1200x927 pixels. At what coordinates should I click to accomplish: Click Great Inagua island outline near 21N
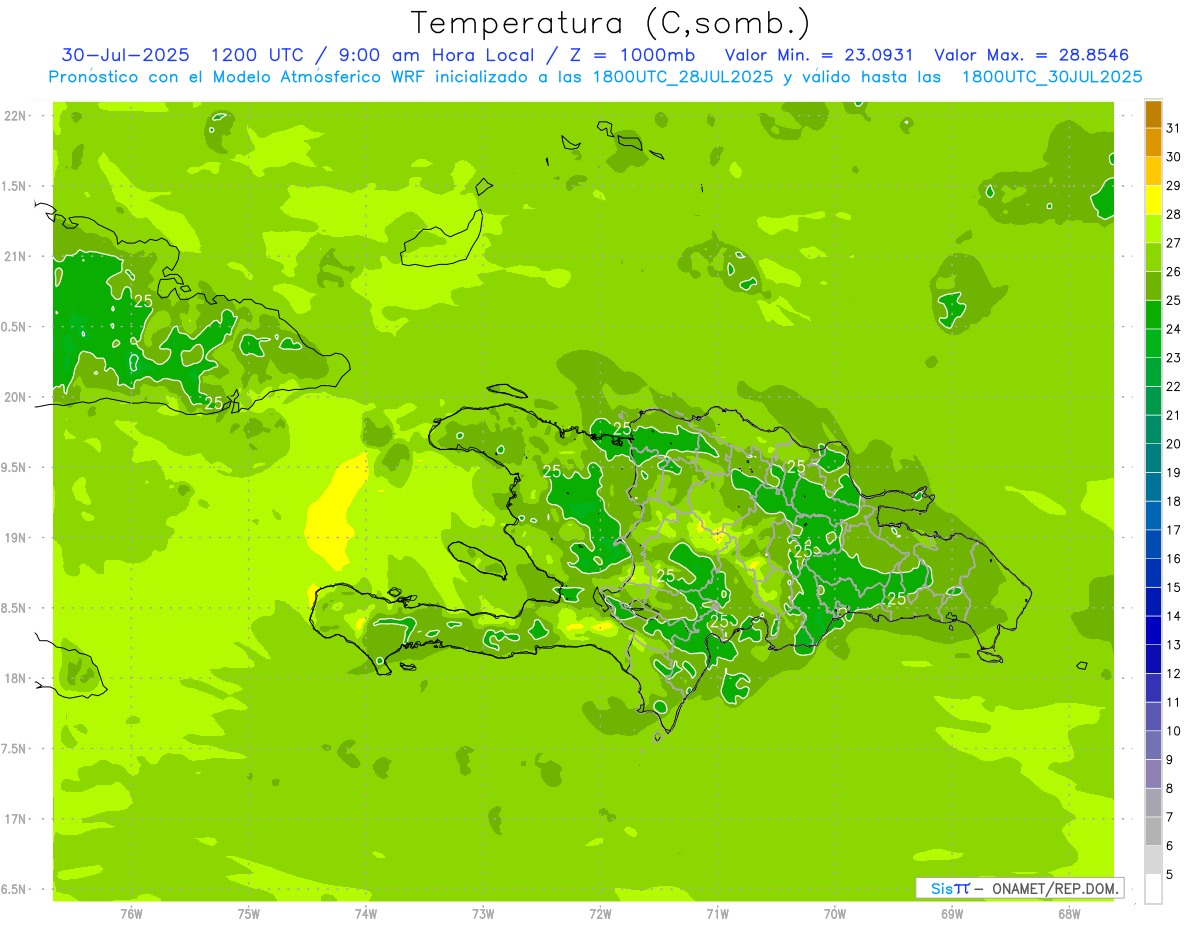440,240
